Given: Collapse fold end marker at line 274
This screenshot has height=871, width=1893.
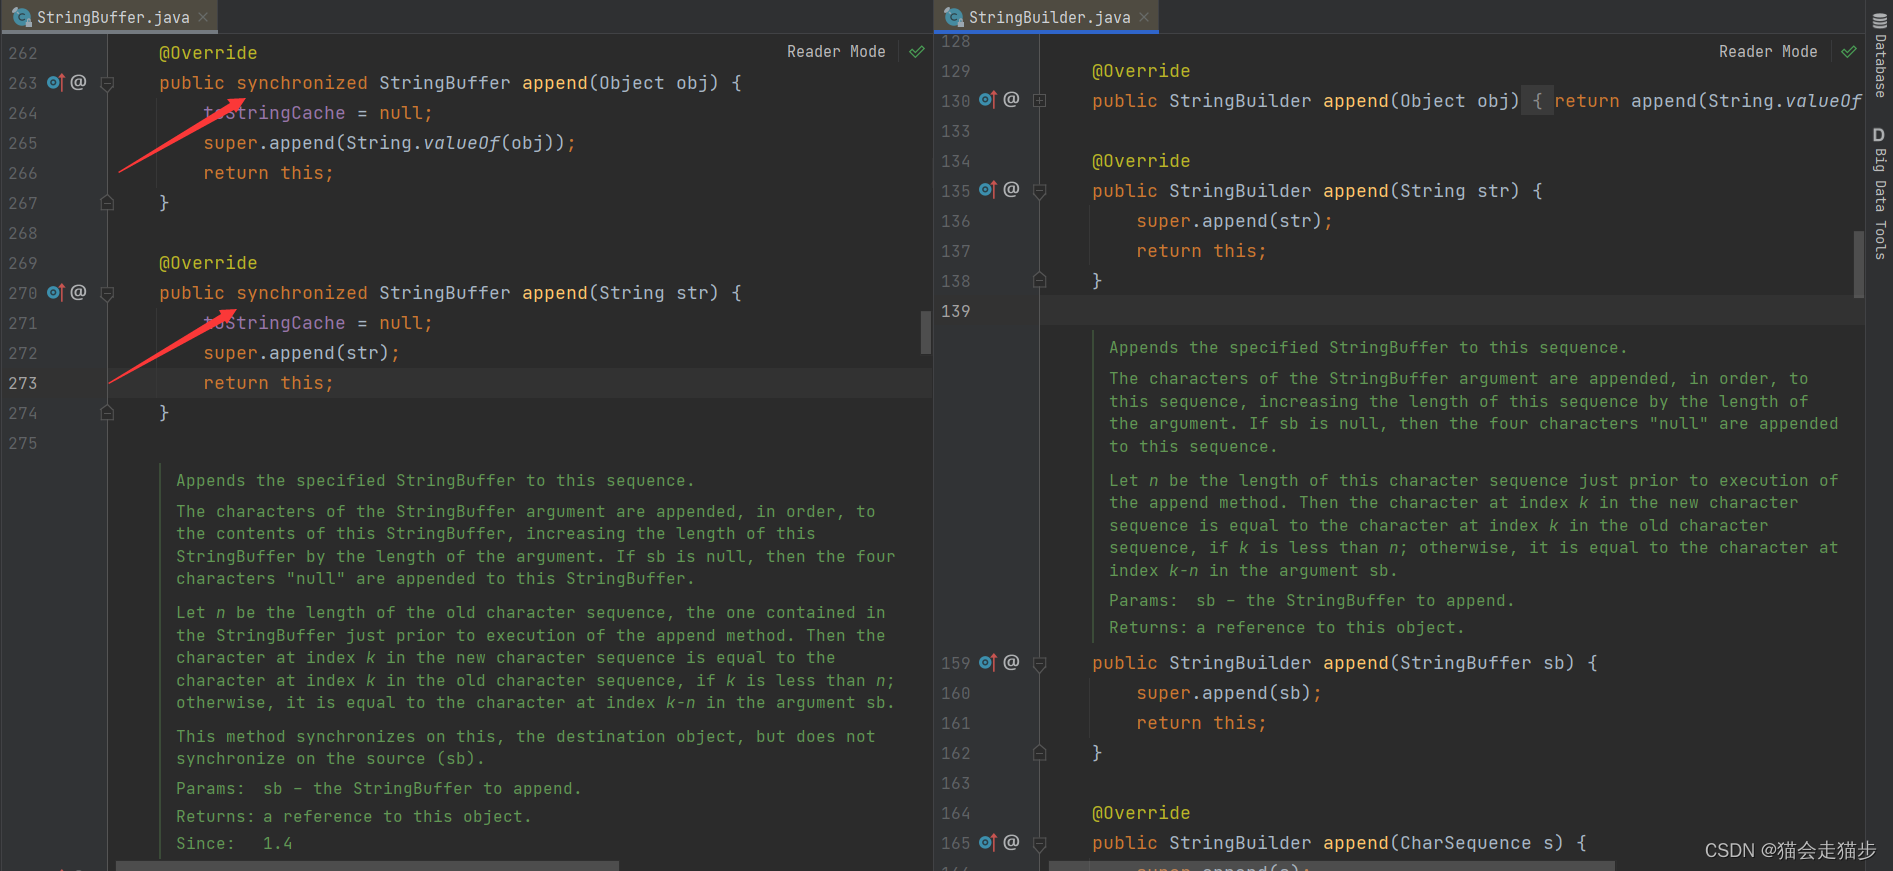Looking at the screenshot, I should (107, 413).
